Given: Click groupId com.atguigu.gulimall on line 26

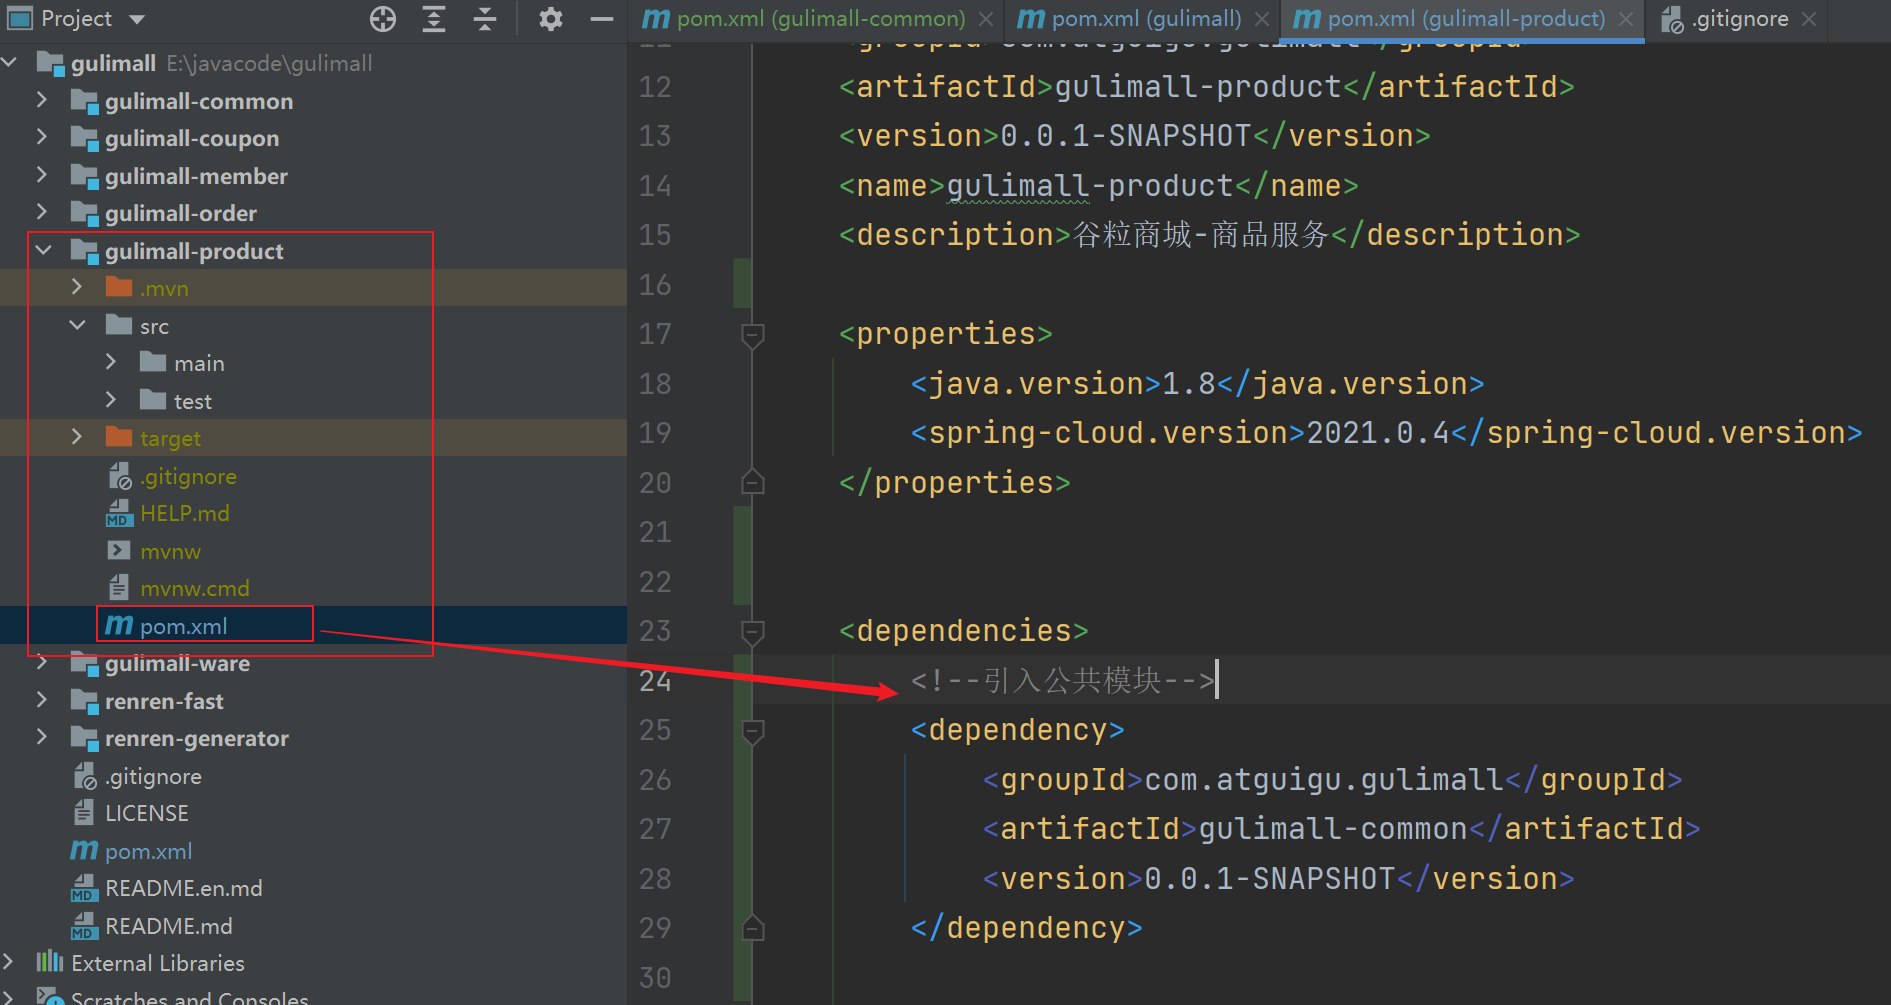Looking at the screenshot, I should (x=1324, y=780).
